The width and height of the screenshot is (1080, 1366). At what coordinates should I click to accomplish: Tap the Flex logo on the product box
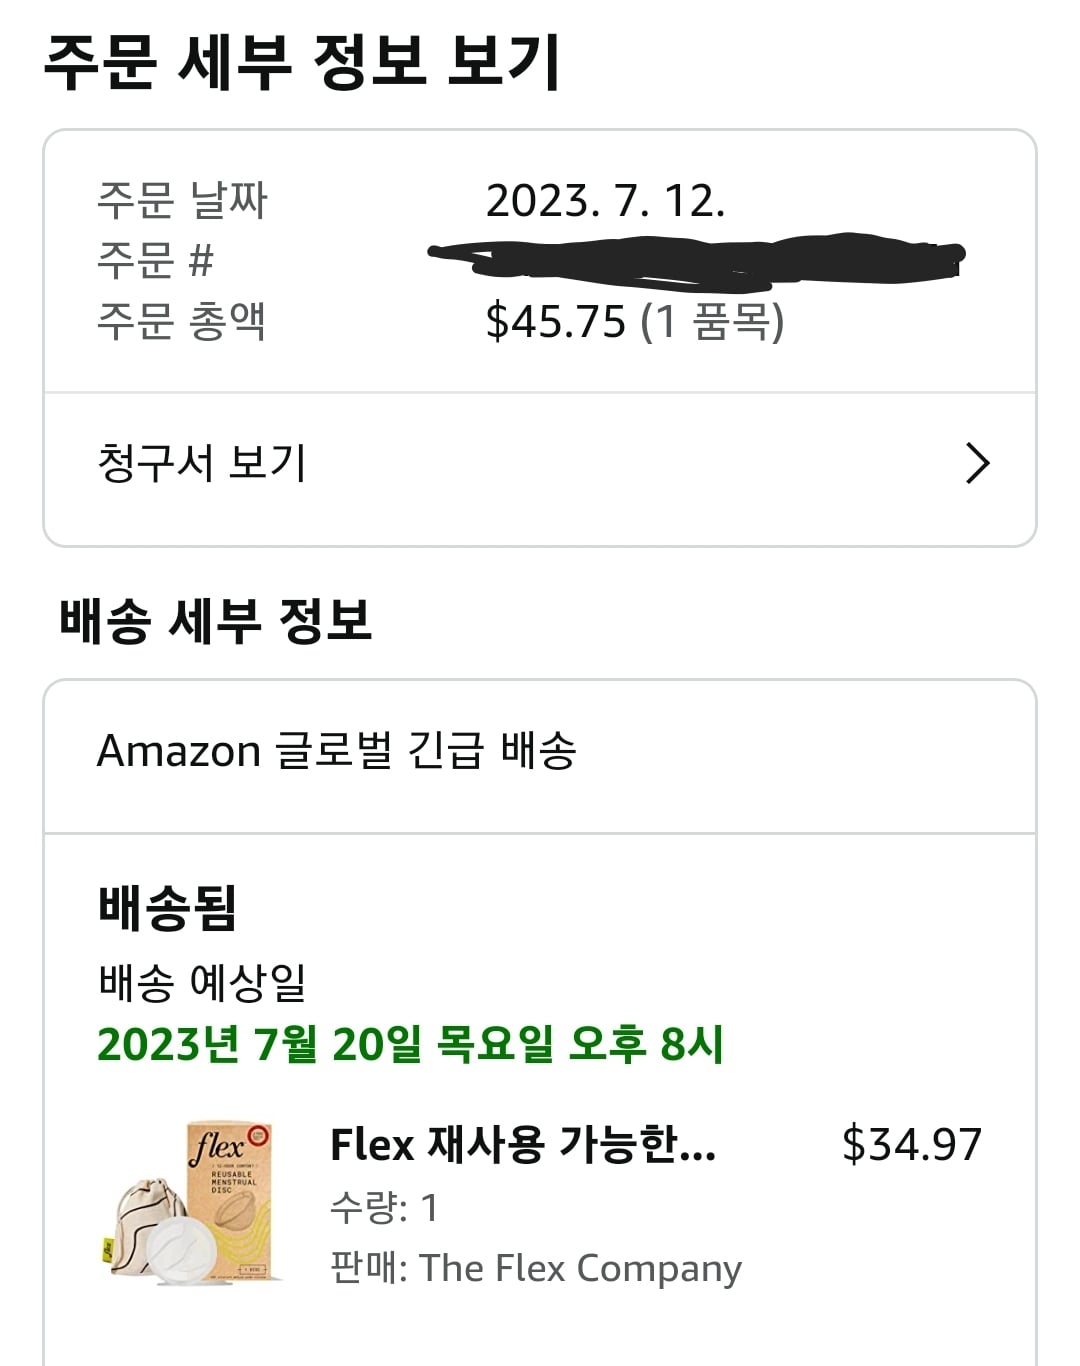point(219,1147)
